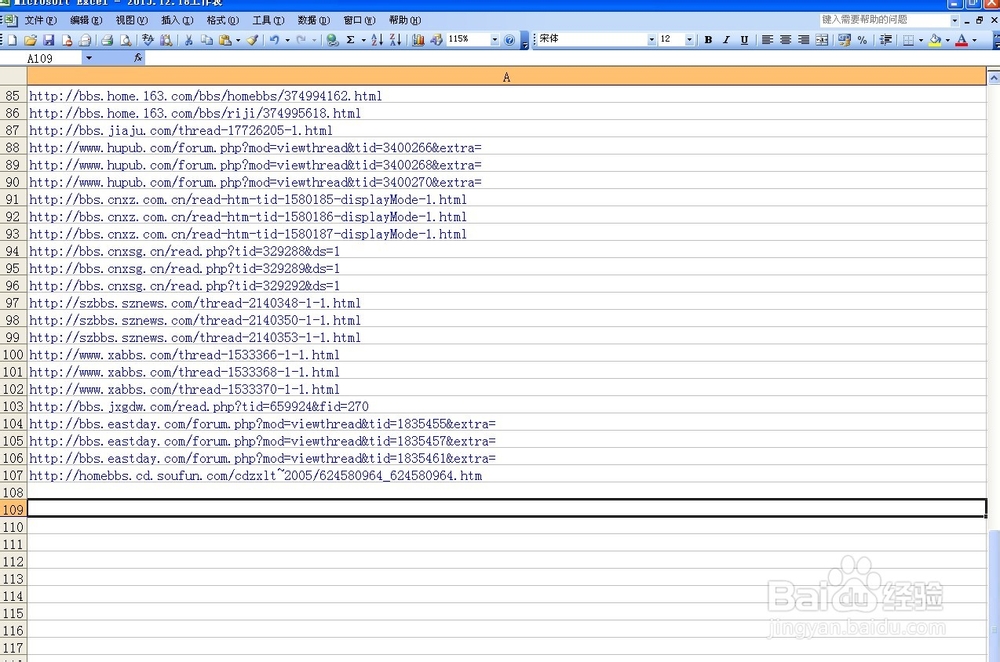Expand the Paste options arrow
Image resolution: width=1000 pixels, height=662 pixels.
coord(238,40)
